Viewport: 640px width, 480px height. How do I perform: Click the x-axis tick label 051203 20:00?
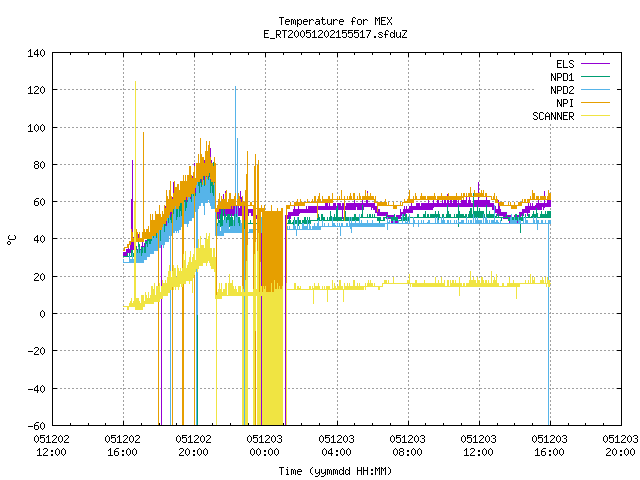click(x=620, y=445)
